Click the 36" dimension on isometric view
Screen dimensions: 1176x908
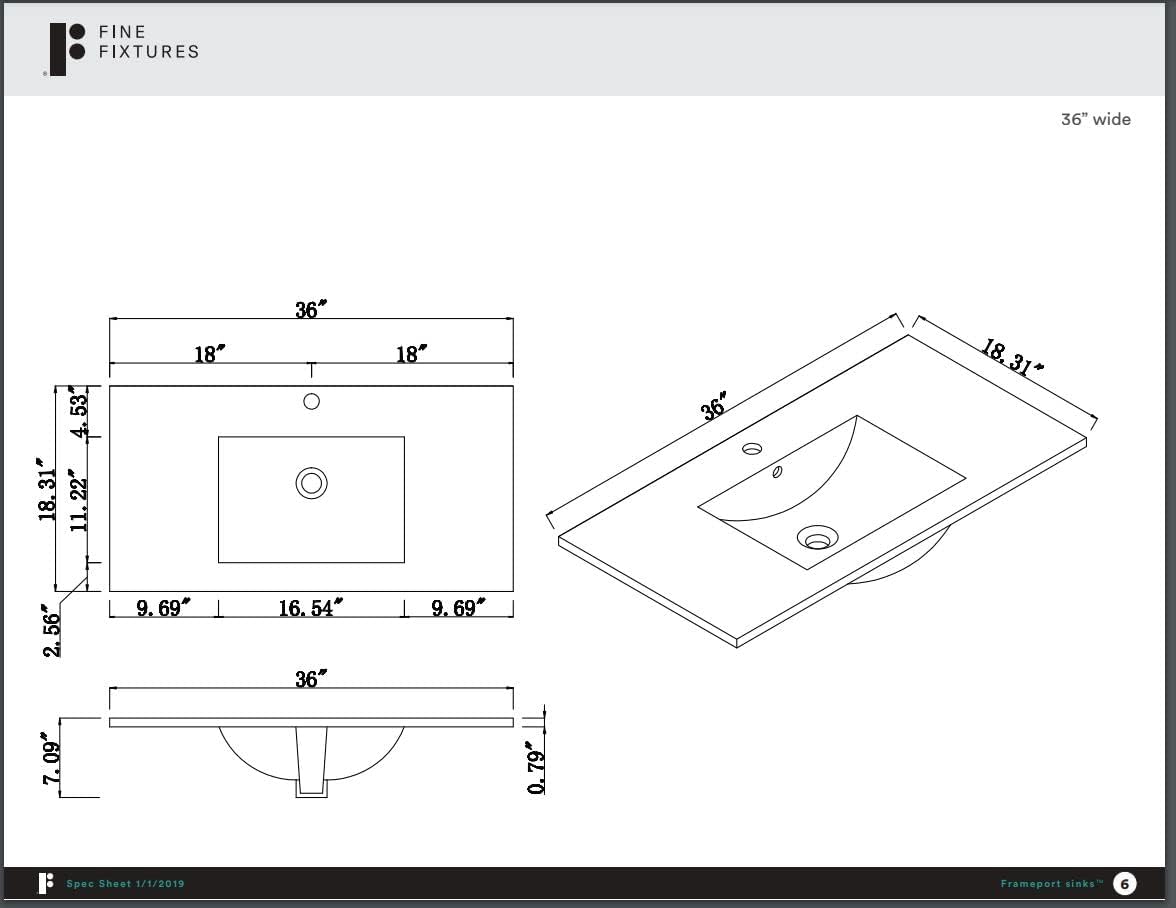pos(714,406)
